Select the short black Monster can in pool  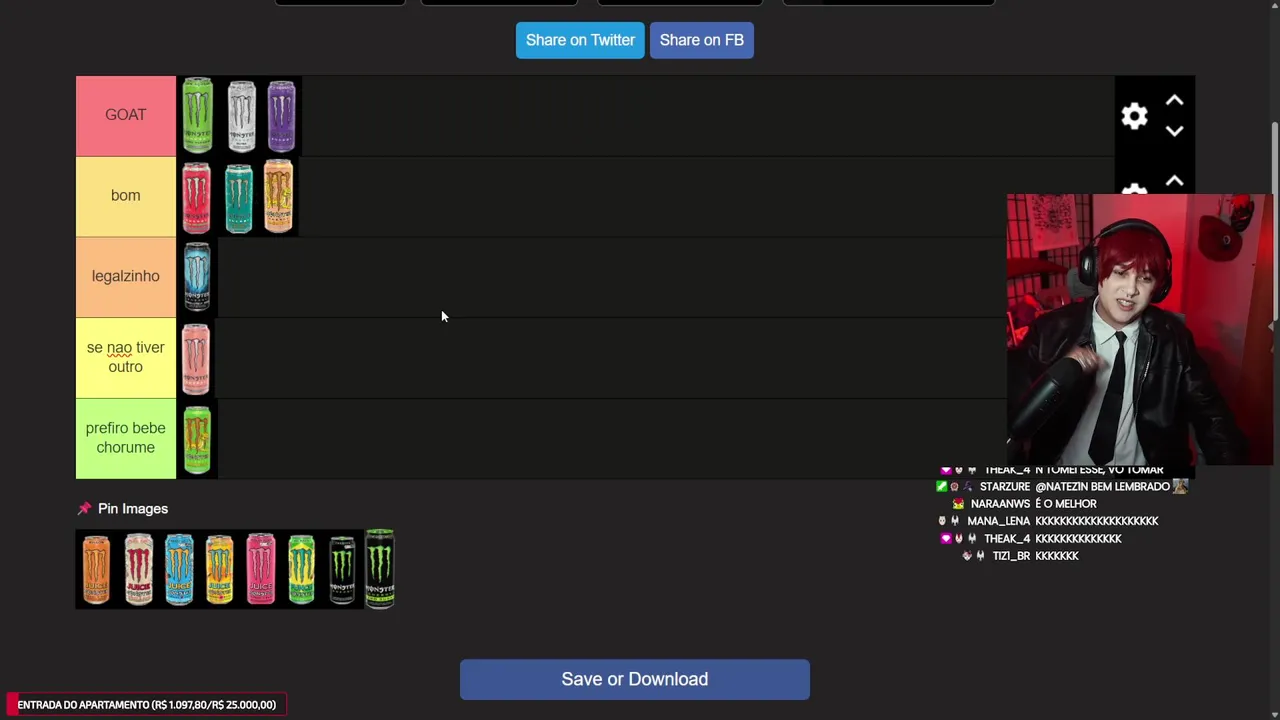point(342,570)
